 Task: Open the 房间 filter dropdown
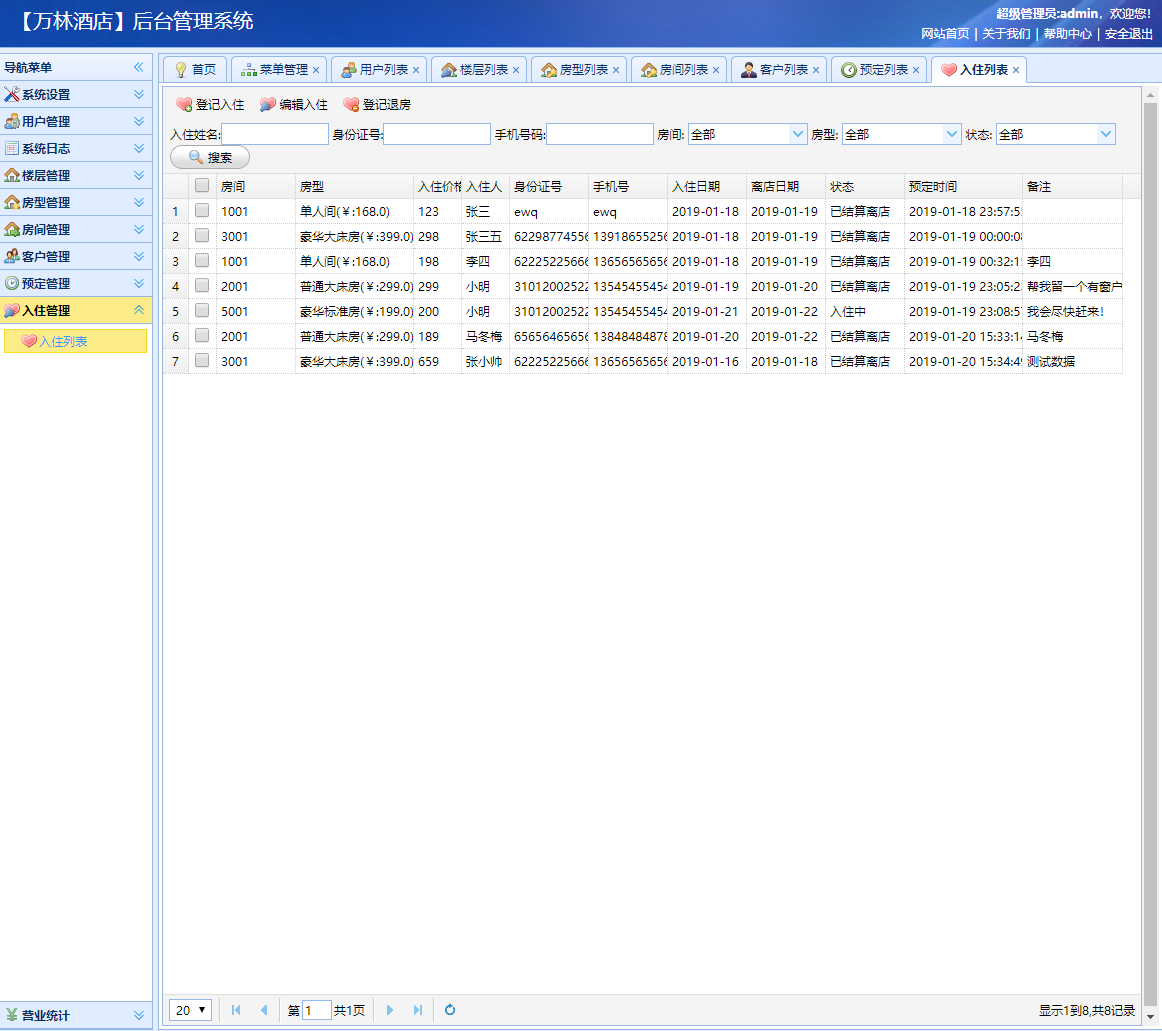coord(798,134)
